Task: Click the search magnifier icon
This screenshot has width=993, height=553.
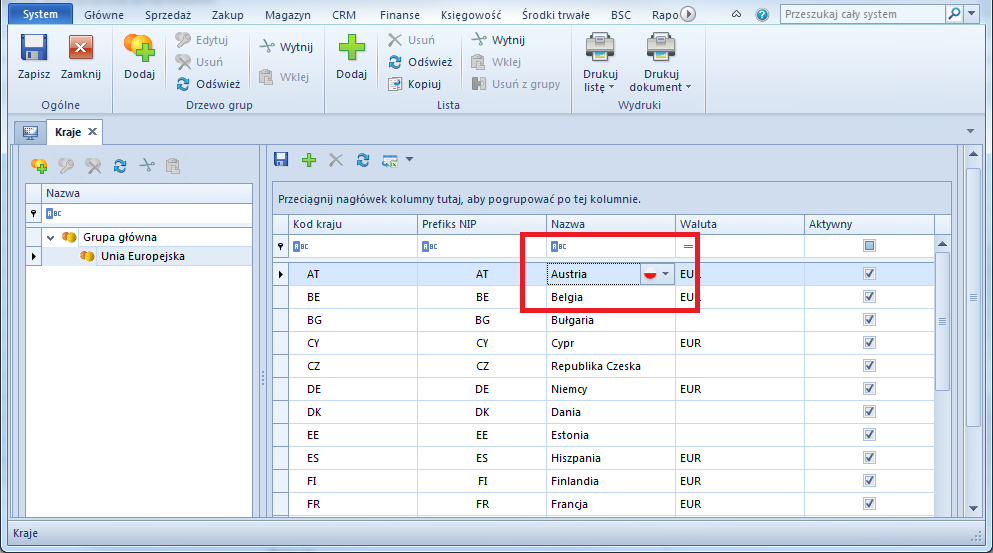Action: pyautogui.click(x=954, y=14)
